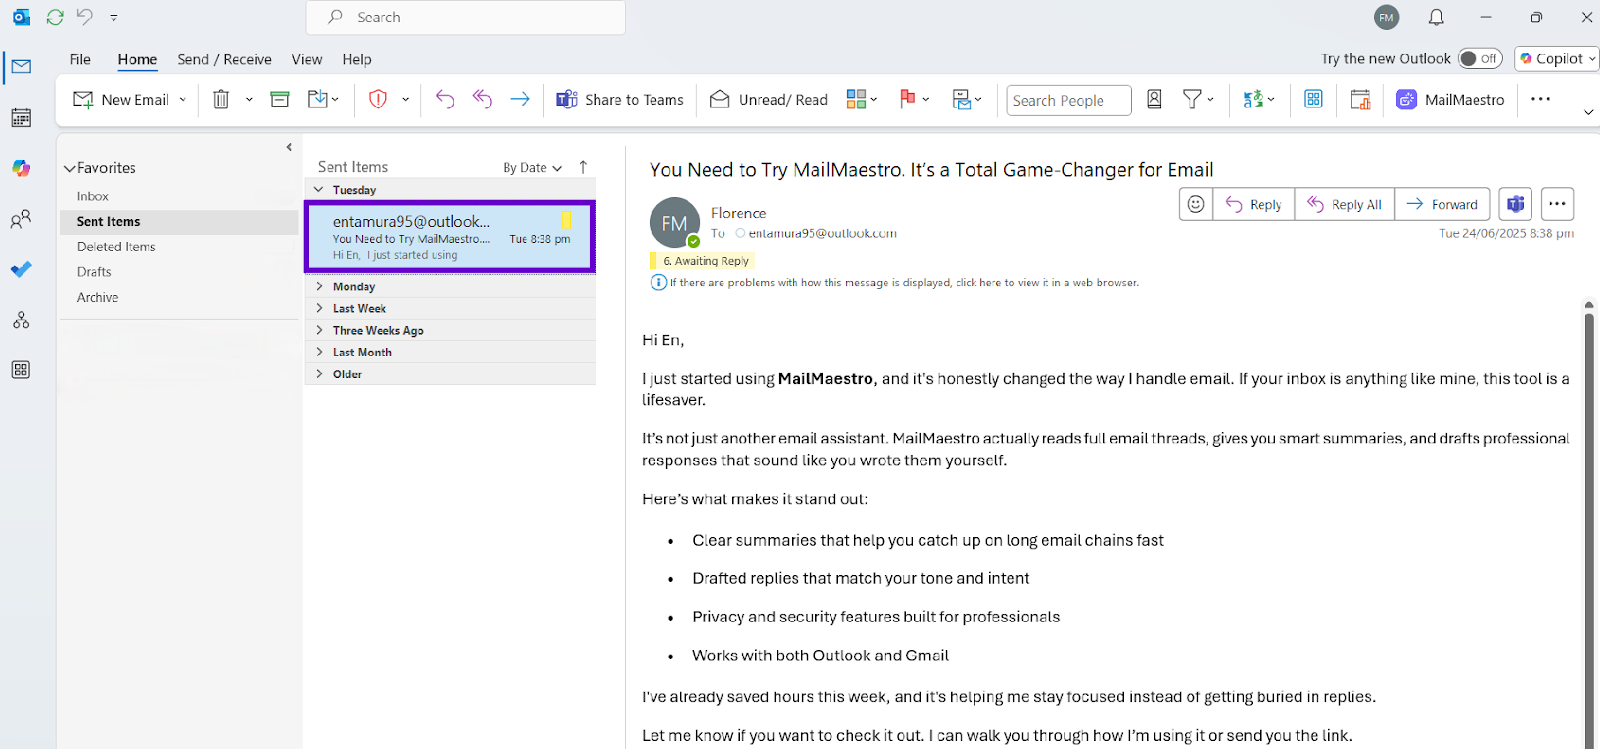Viewport: 1600px width, 749px height.
Task: Switch to the Send / Receive tab
Action: point(224,59)
